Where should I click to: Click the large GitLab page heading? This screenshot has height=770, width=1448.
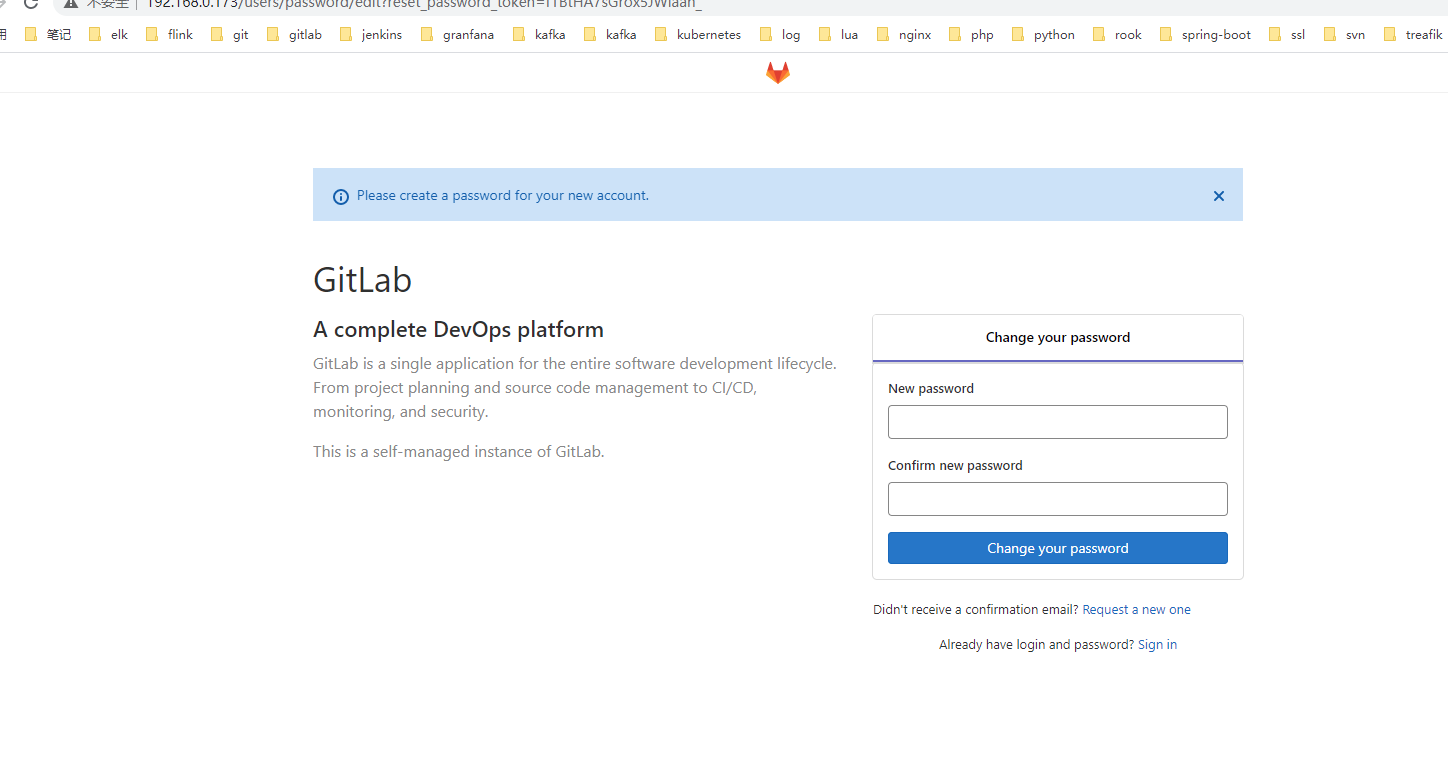click(363, 280)
